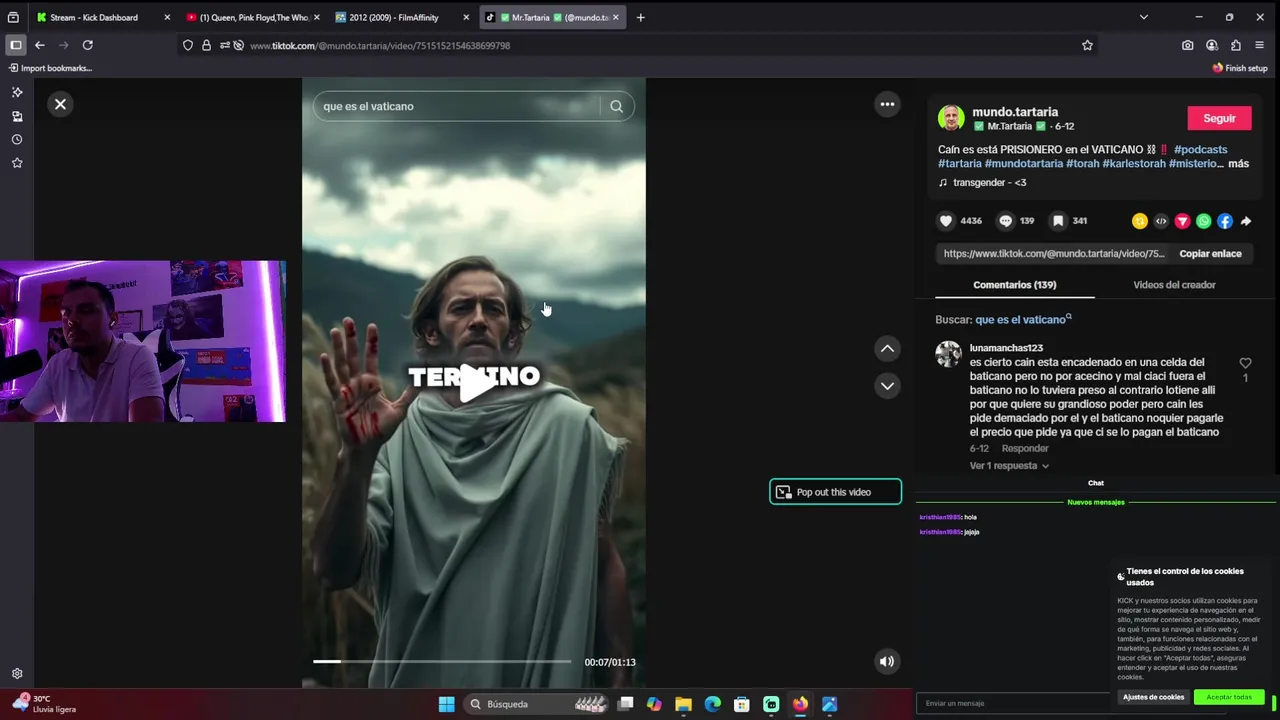Open the #tartaria hashtag
Viewport: 1280px width, 720px height.
pyautogui.click(x=959, y=164)
